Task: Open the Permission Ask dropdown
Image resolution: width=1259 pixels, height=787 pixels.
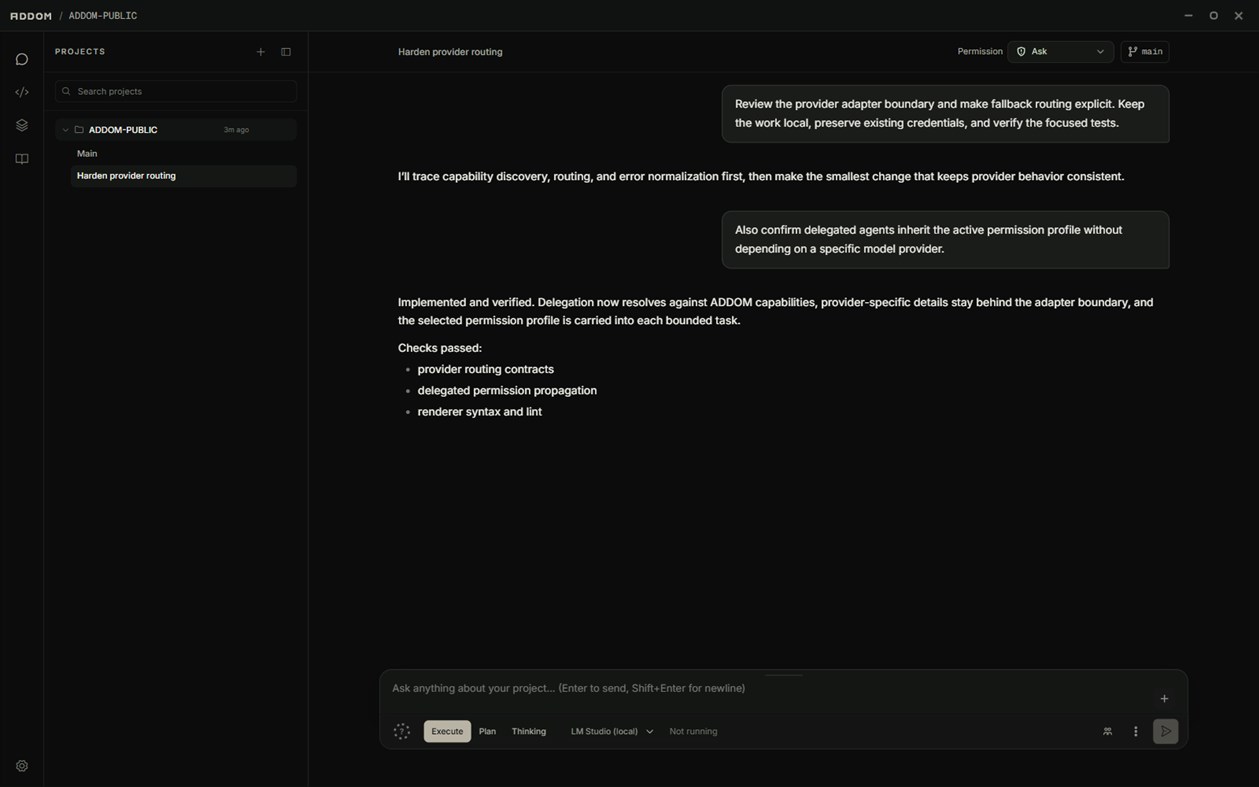Action: tap(1060, 52)
